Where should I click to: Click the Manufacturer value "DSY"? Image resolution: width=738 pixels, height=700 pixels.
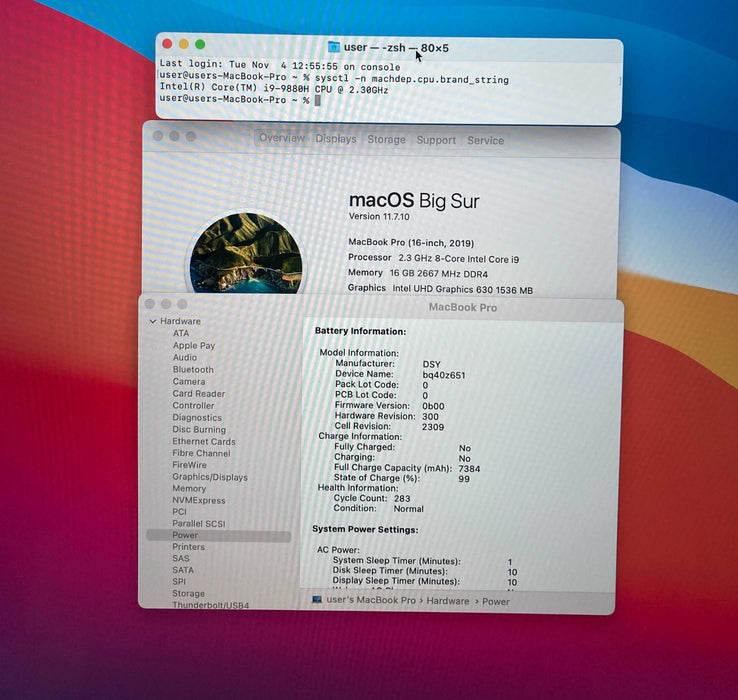point(431,364)
